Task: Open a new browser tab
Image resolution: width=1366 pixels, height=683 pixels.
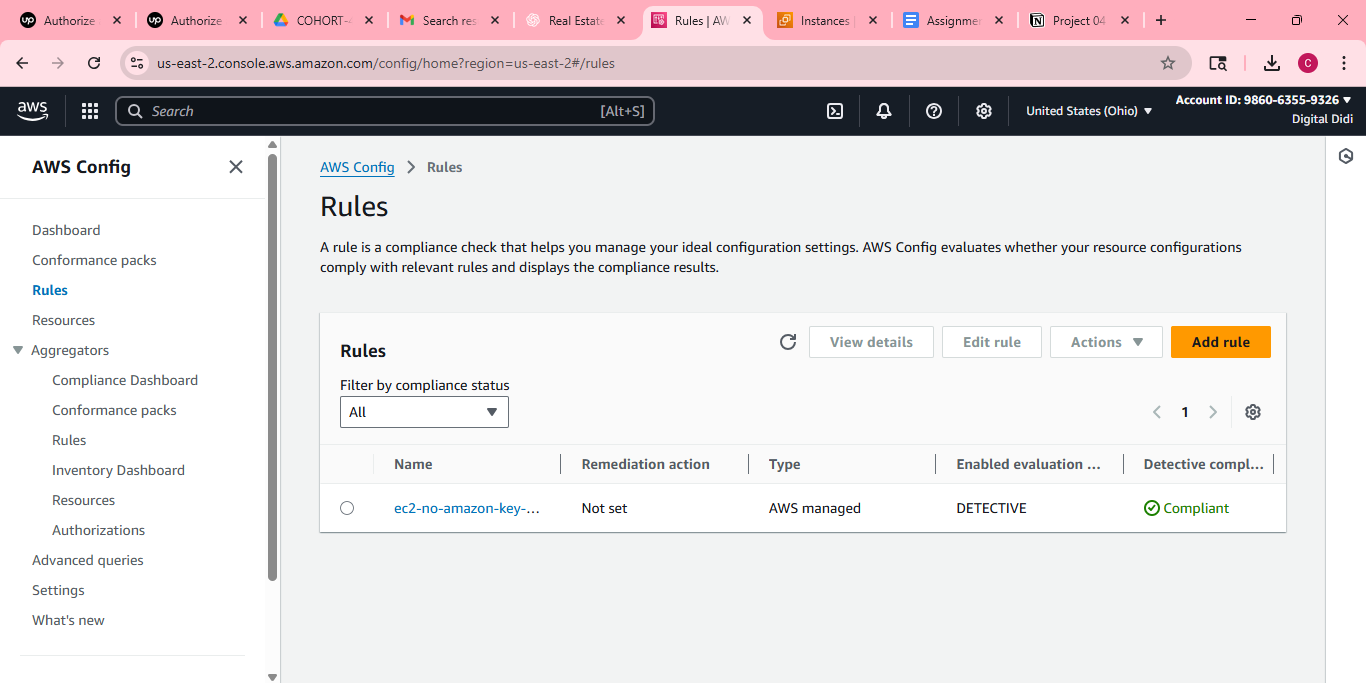Action: point(1160,20)
